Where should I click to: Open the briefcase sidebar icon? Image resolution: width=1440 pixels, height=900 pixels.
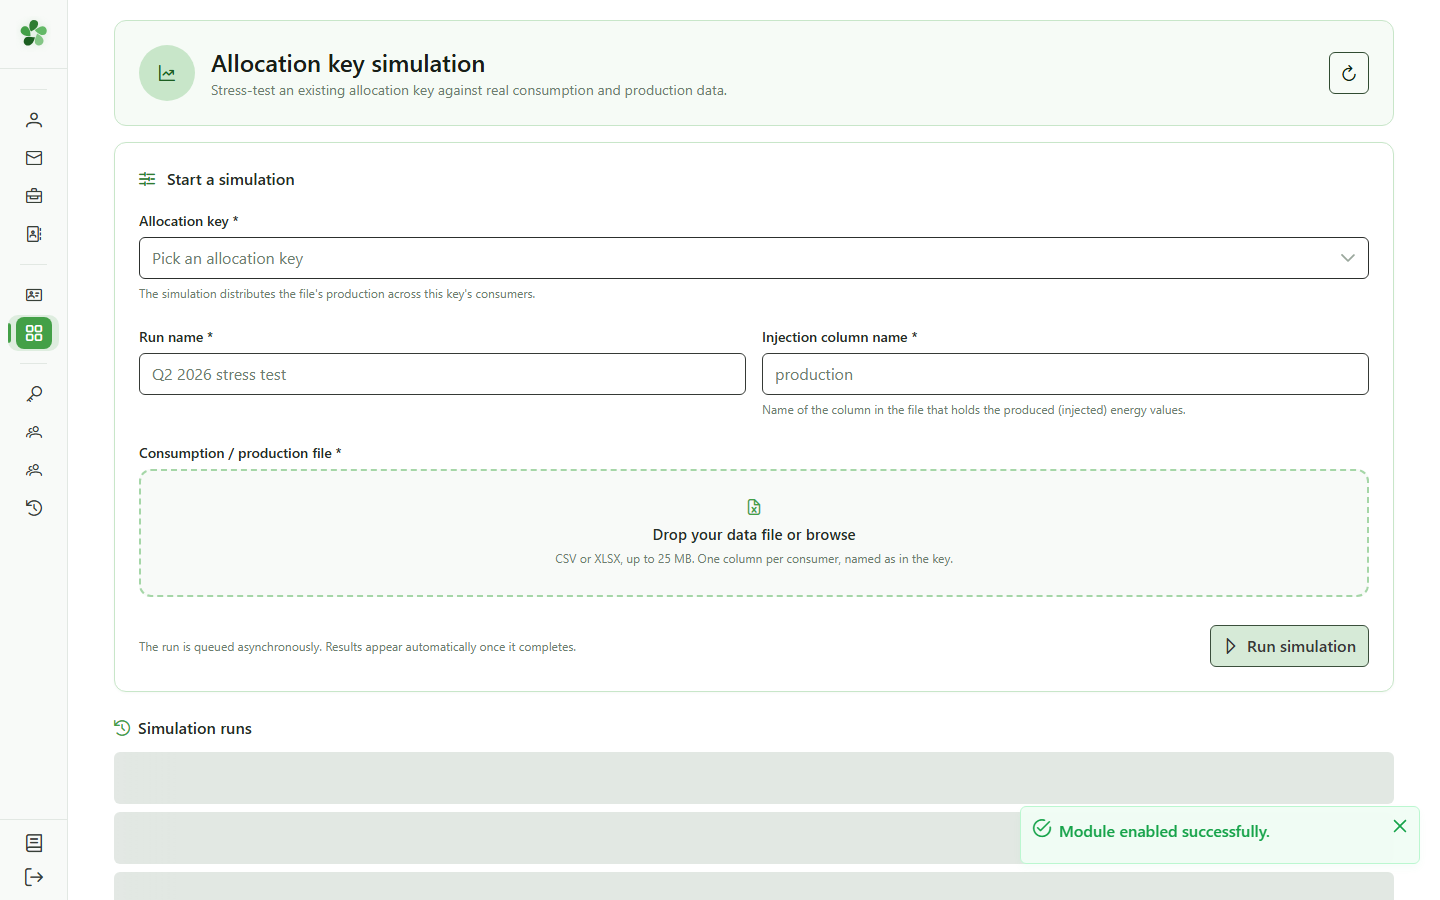pos(34,196)
